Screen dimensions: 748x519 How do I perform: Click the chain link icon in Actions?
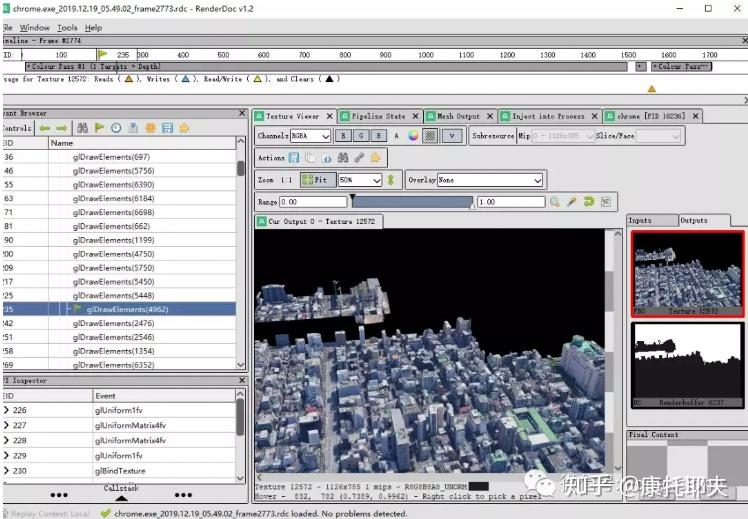tap(359, 157)
